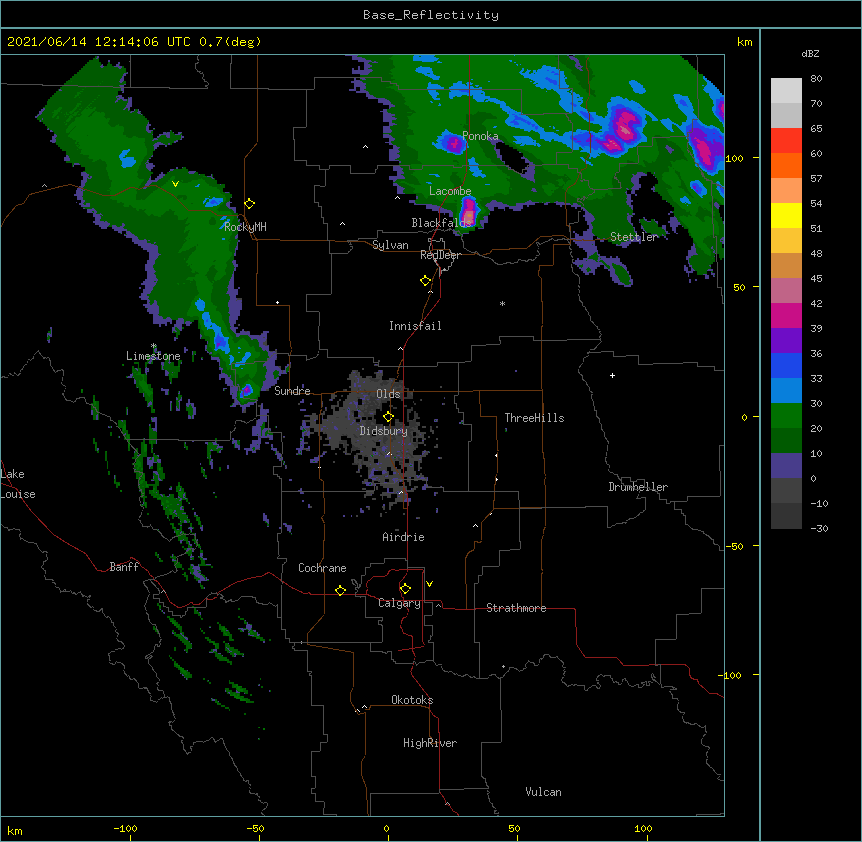Click the Didsbury label

click(x=384, y=431)
